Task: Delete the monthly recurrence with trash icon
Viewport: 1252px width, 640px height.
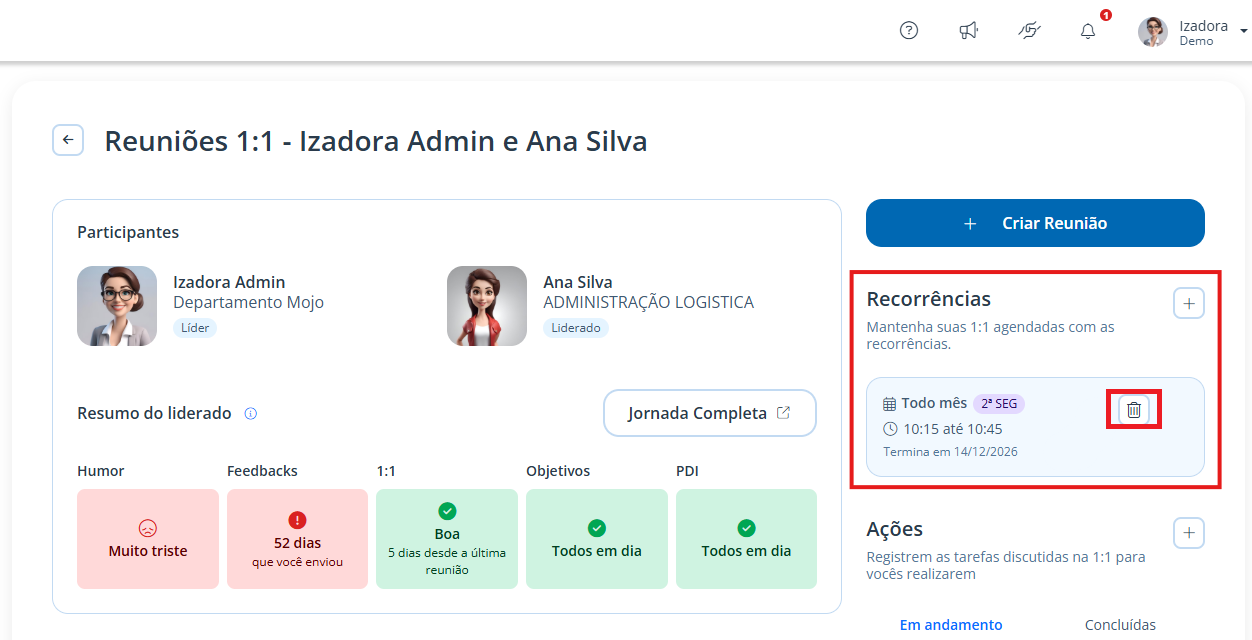Action: tap(1134, 409)
